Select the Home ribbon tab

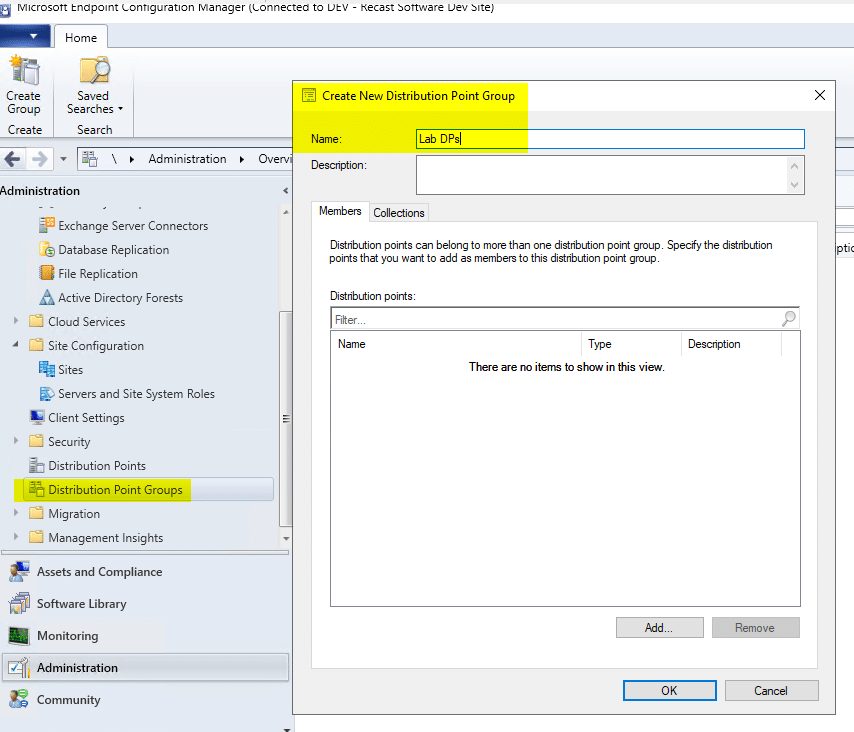[x=80, y=36]
